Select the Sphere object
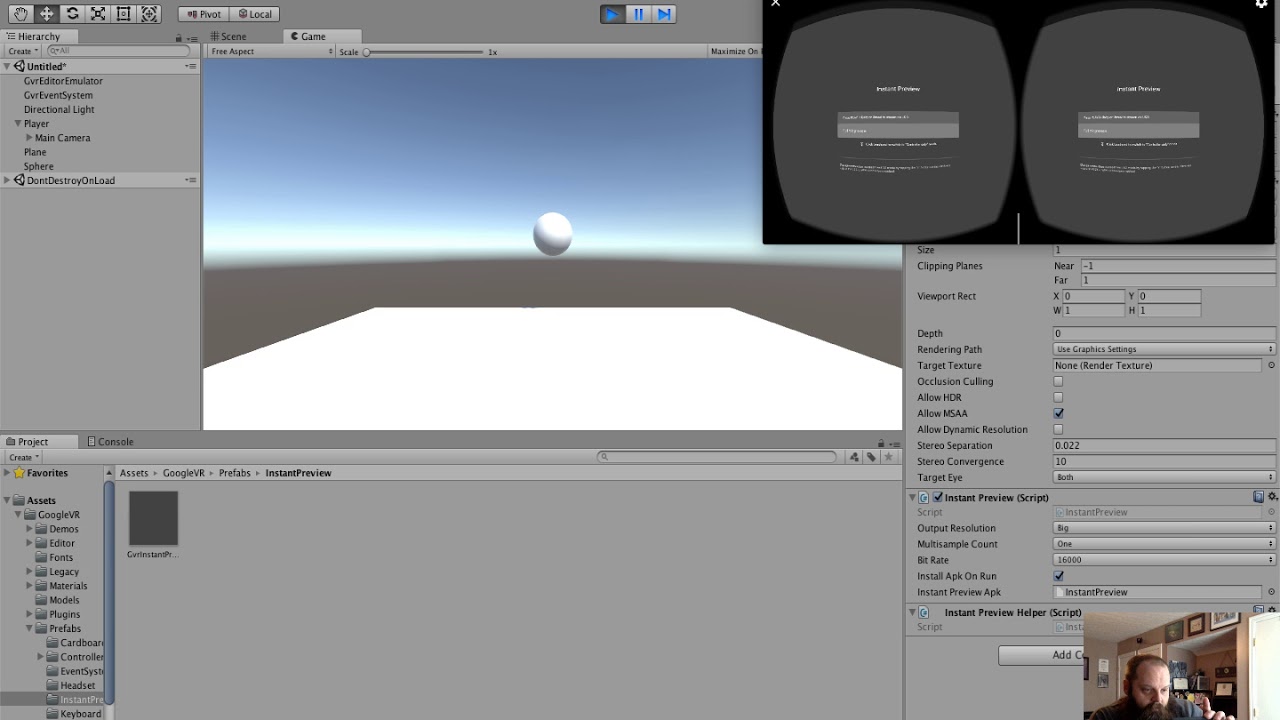 click(38, 166)
